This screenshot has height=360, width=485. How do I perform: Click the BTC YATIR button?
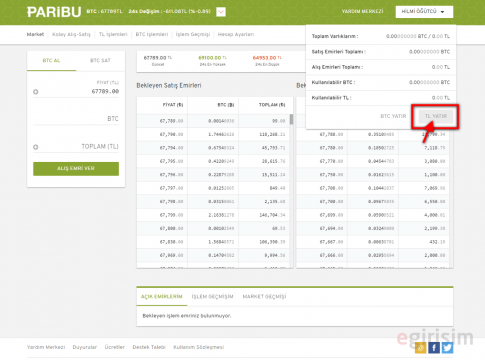[393, 116]
